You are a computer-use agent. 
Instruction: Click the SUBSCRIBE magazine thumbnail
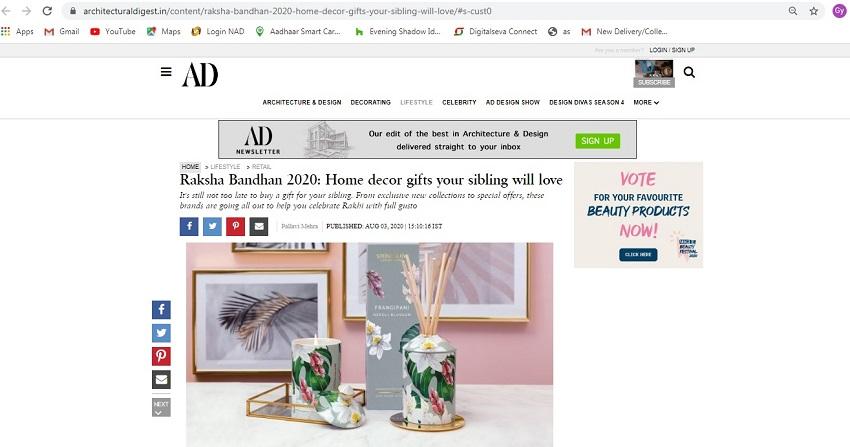coord(654,74)
